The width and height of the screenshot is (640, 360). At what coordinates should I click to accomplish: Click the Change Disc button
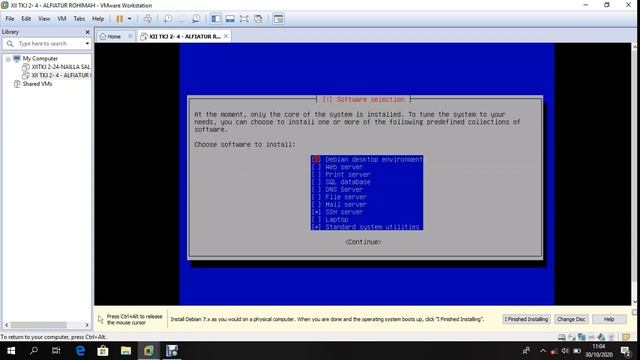coord(571,319)
